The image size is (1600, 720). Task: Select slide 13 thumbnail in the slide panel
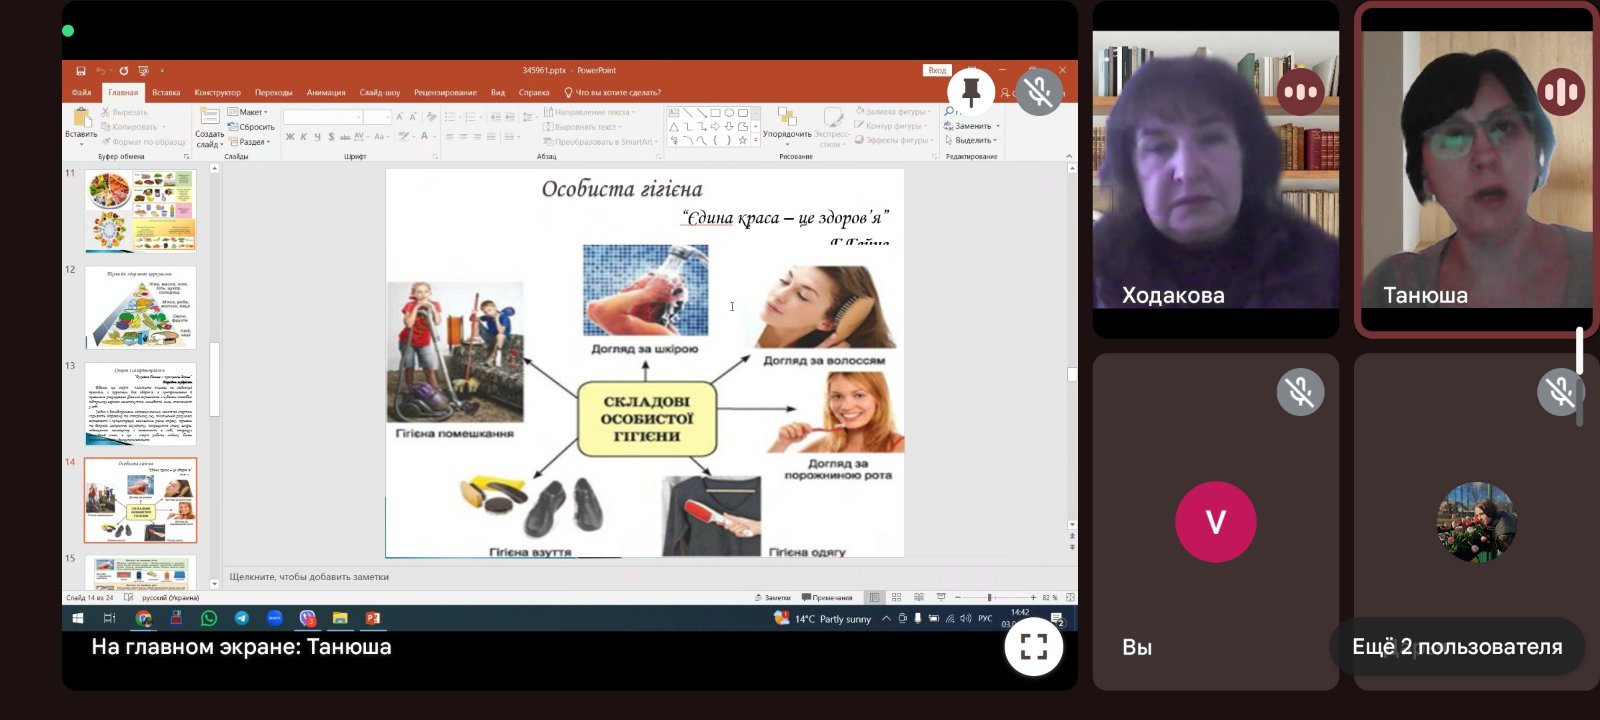pos(140,405)
